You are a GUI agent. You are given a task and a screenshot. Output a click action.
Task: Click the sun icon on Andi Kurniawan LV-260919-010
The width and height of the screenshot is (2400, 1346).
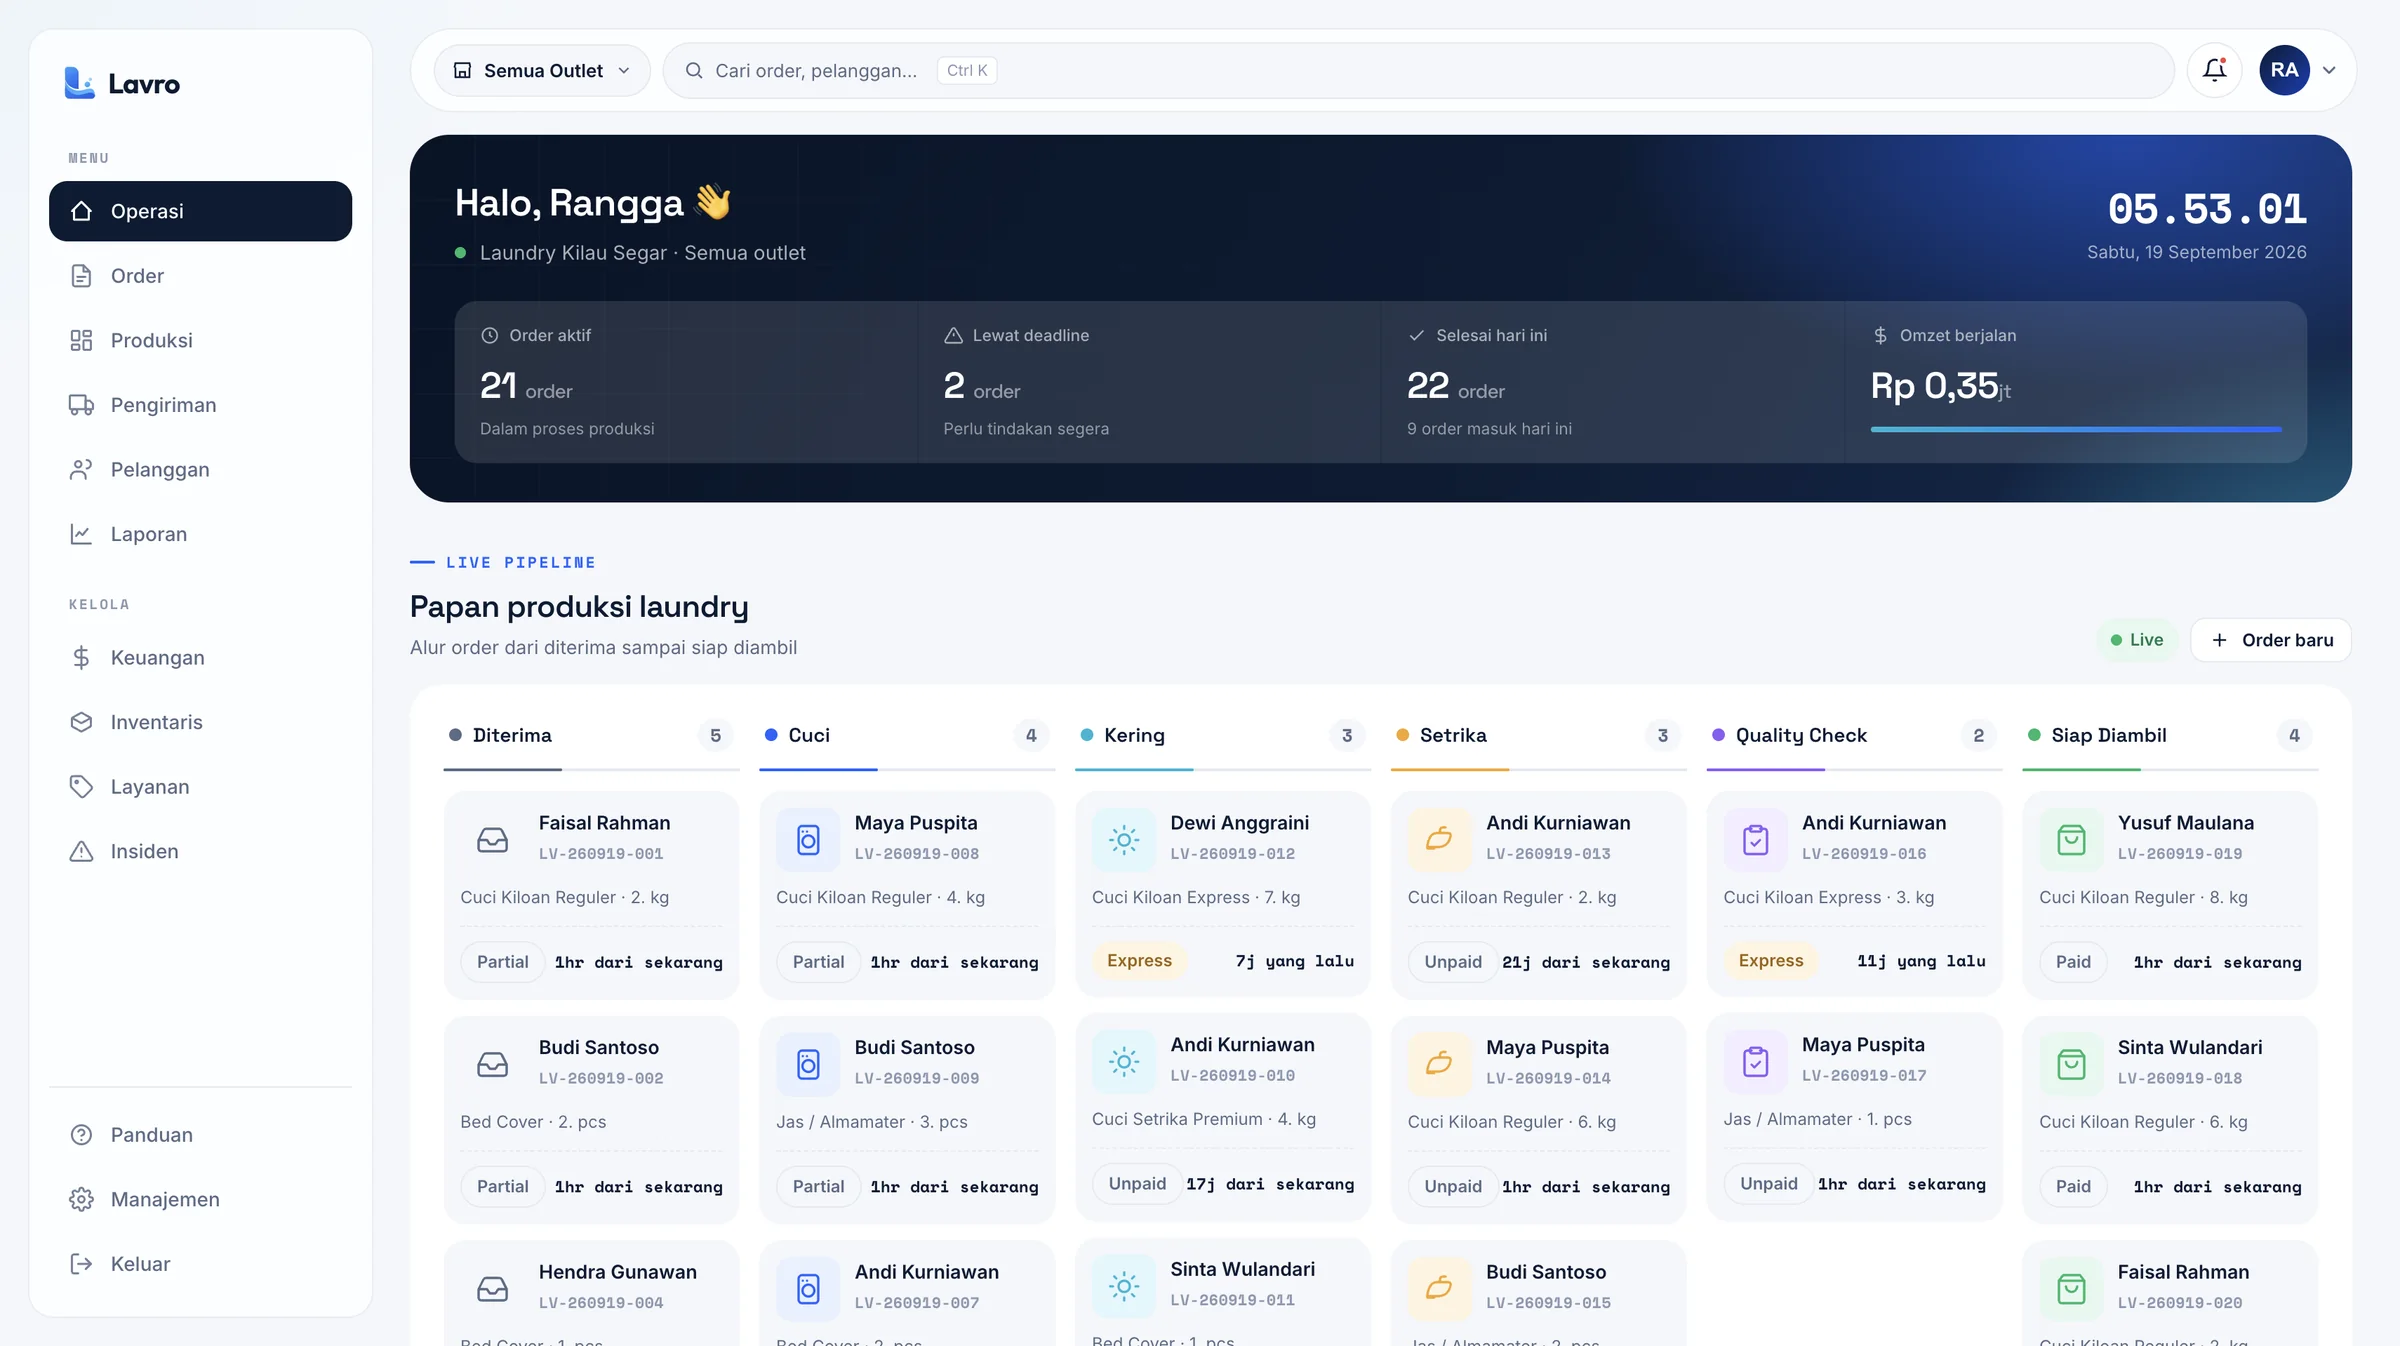(x=1124, y=1061)
